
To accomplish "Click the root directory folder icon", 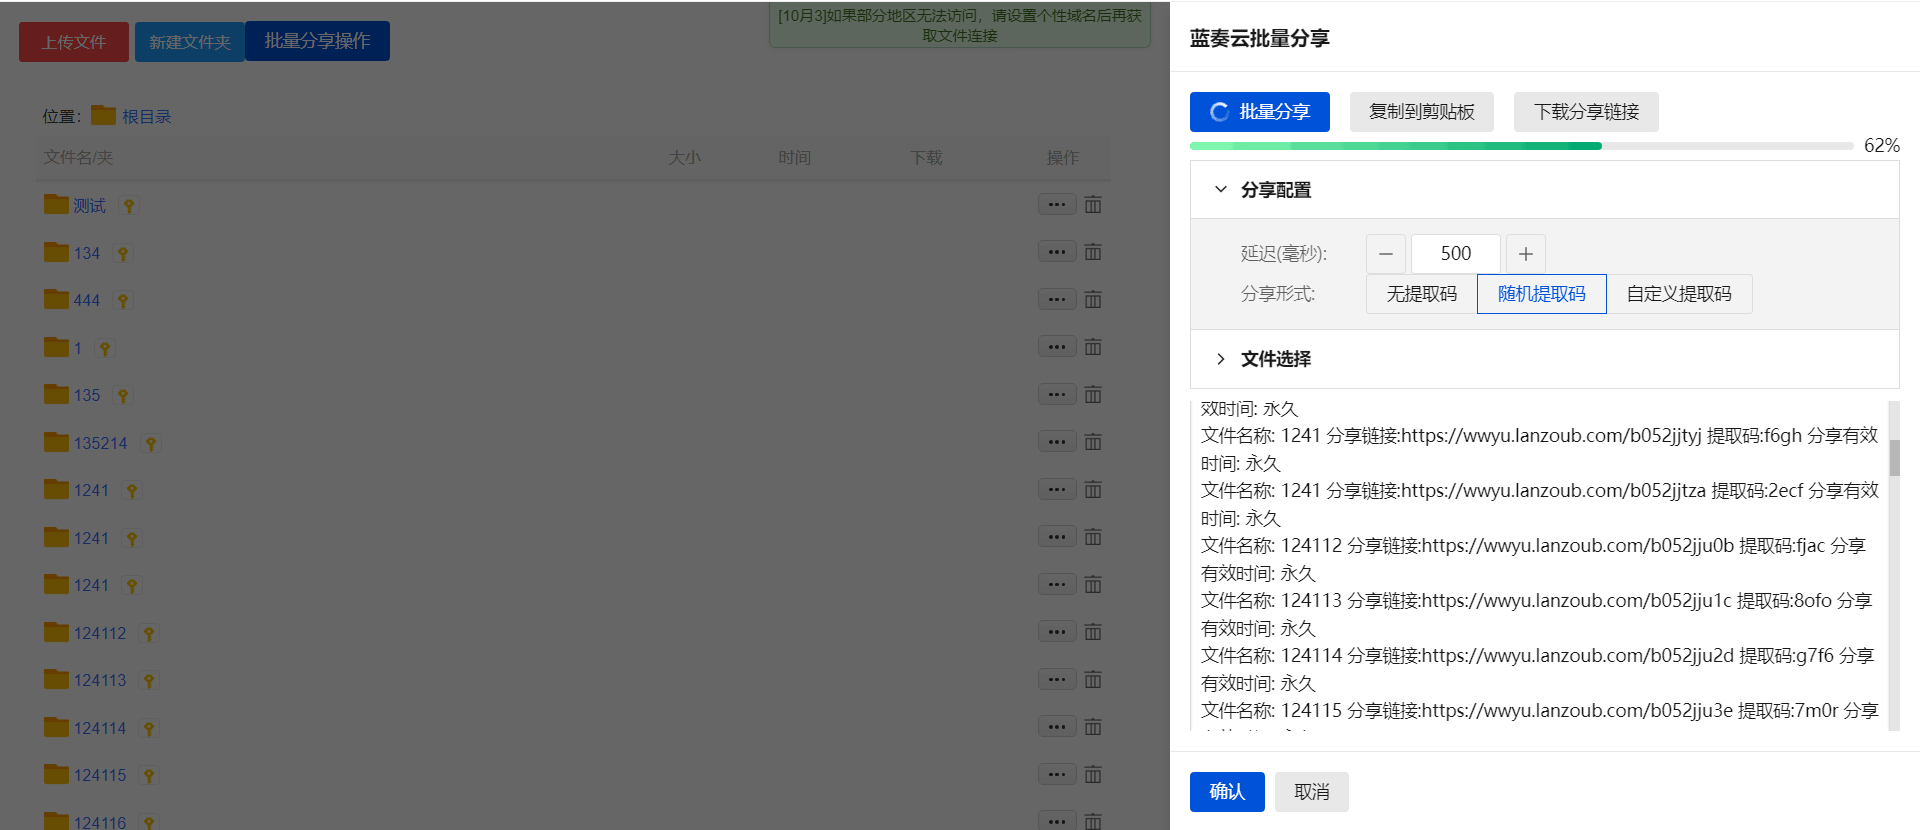I will pos(103,116).
